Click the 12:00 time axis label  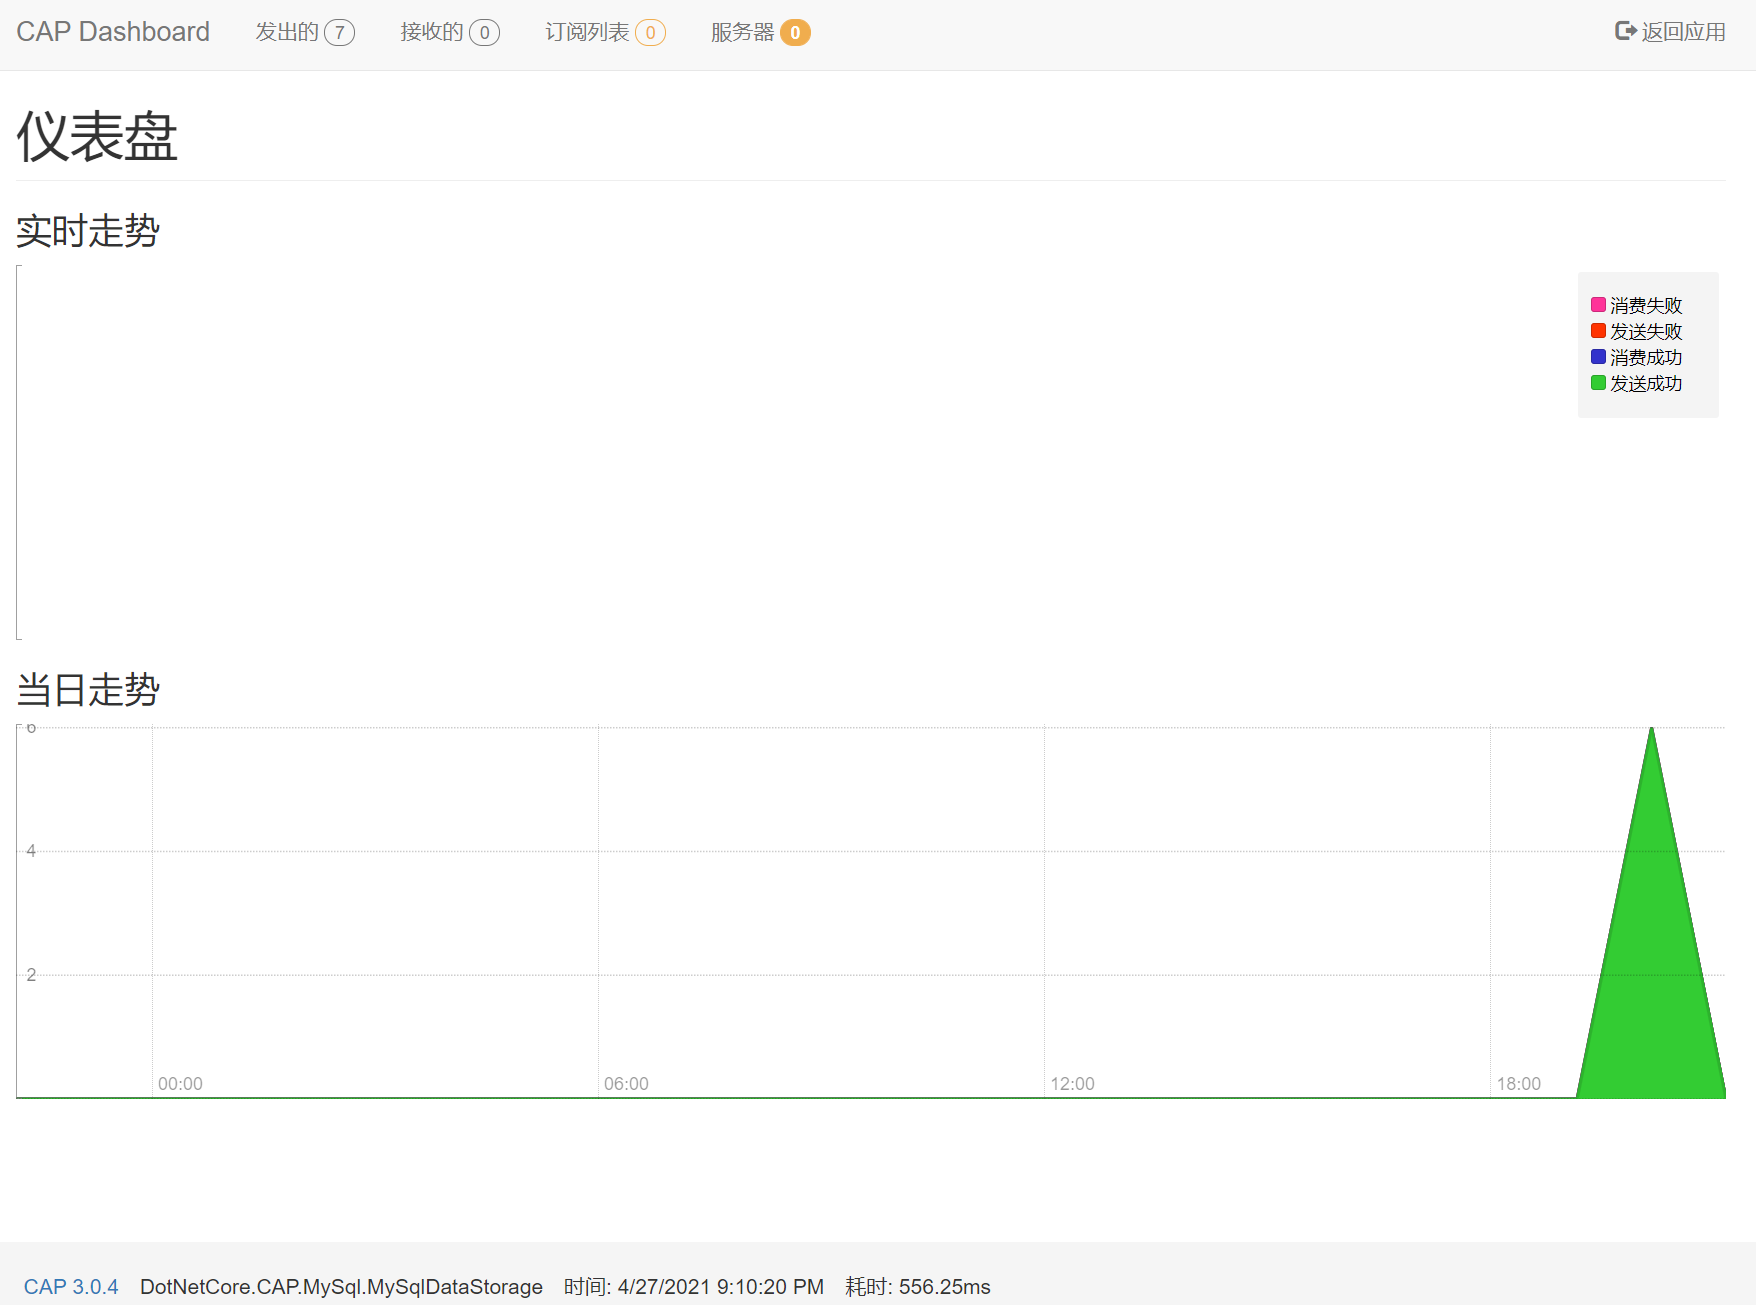[1072, 1084]
